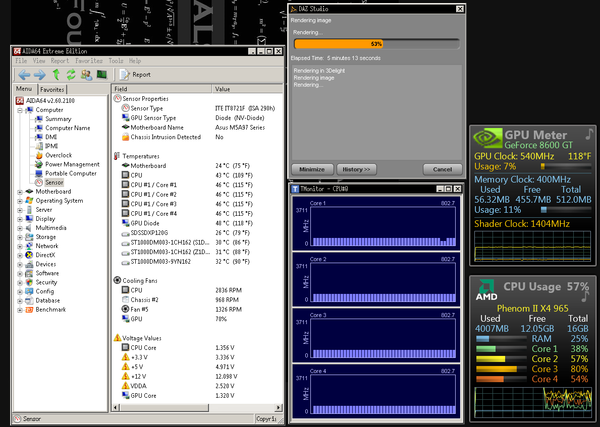Click the Motherboard tree node icon
Image resolution: width=600 pixels, height=427 pixels.
click(29, 192)
